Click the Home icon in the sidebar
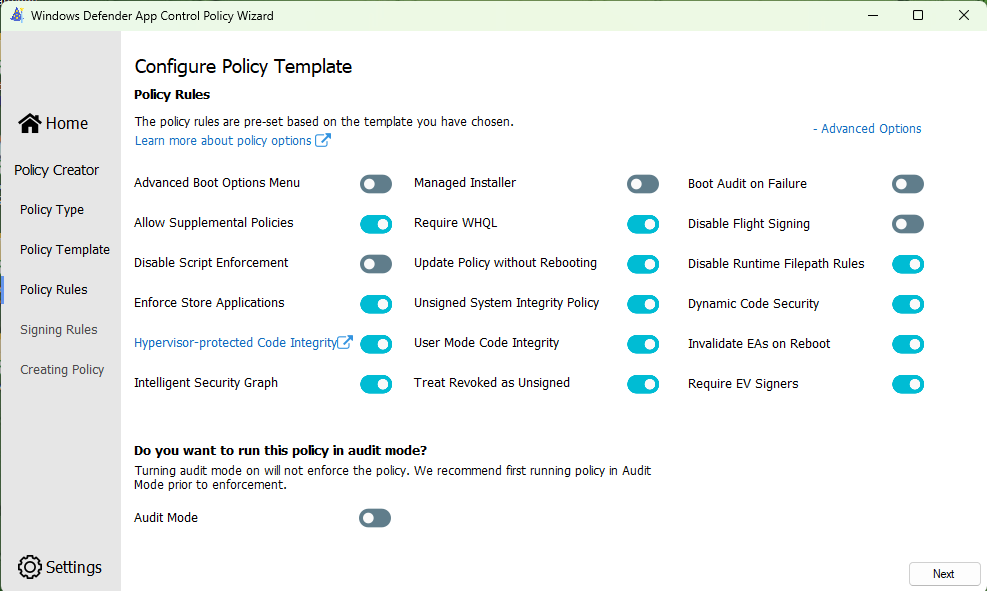Screen dimensions: 987x591 coord(28,122)
